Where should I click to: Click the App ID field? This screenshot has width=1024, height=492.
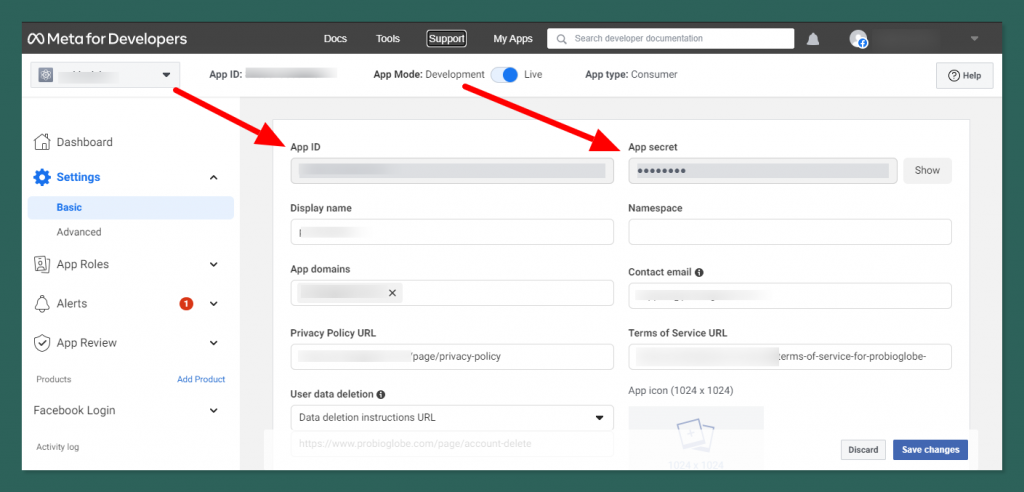pos(452,171)
